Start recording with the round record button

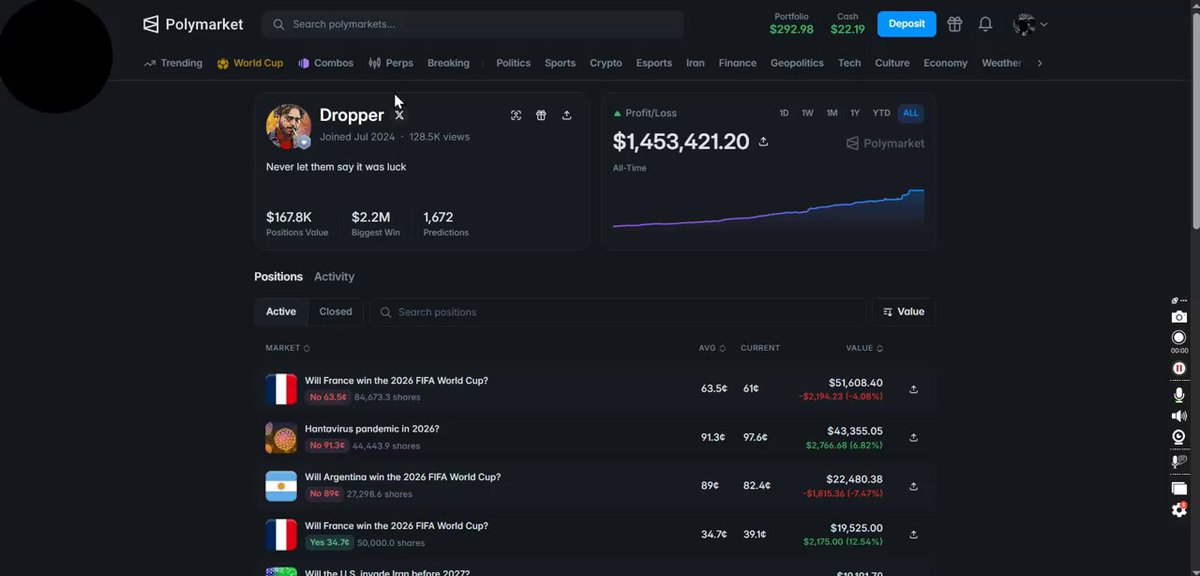pos(1179,338)
